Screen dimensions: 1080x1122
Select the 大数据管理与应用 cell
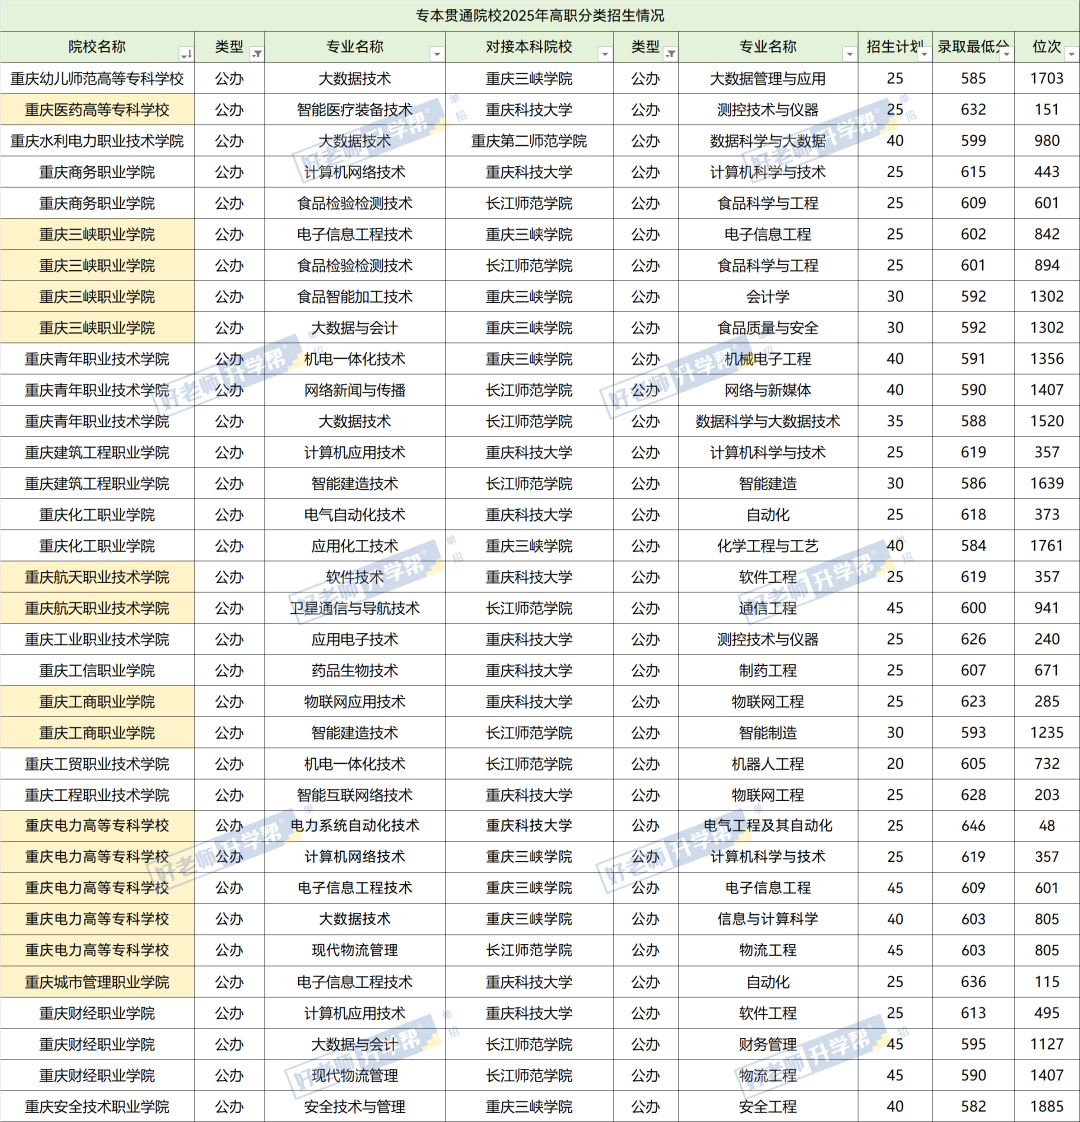(768, 79)
